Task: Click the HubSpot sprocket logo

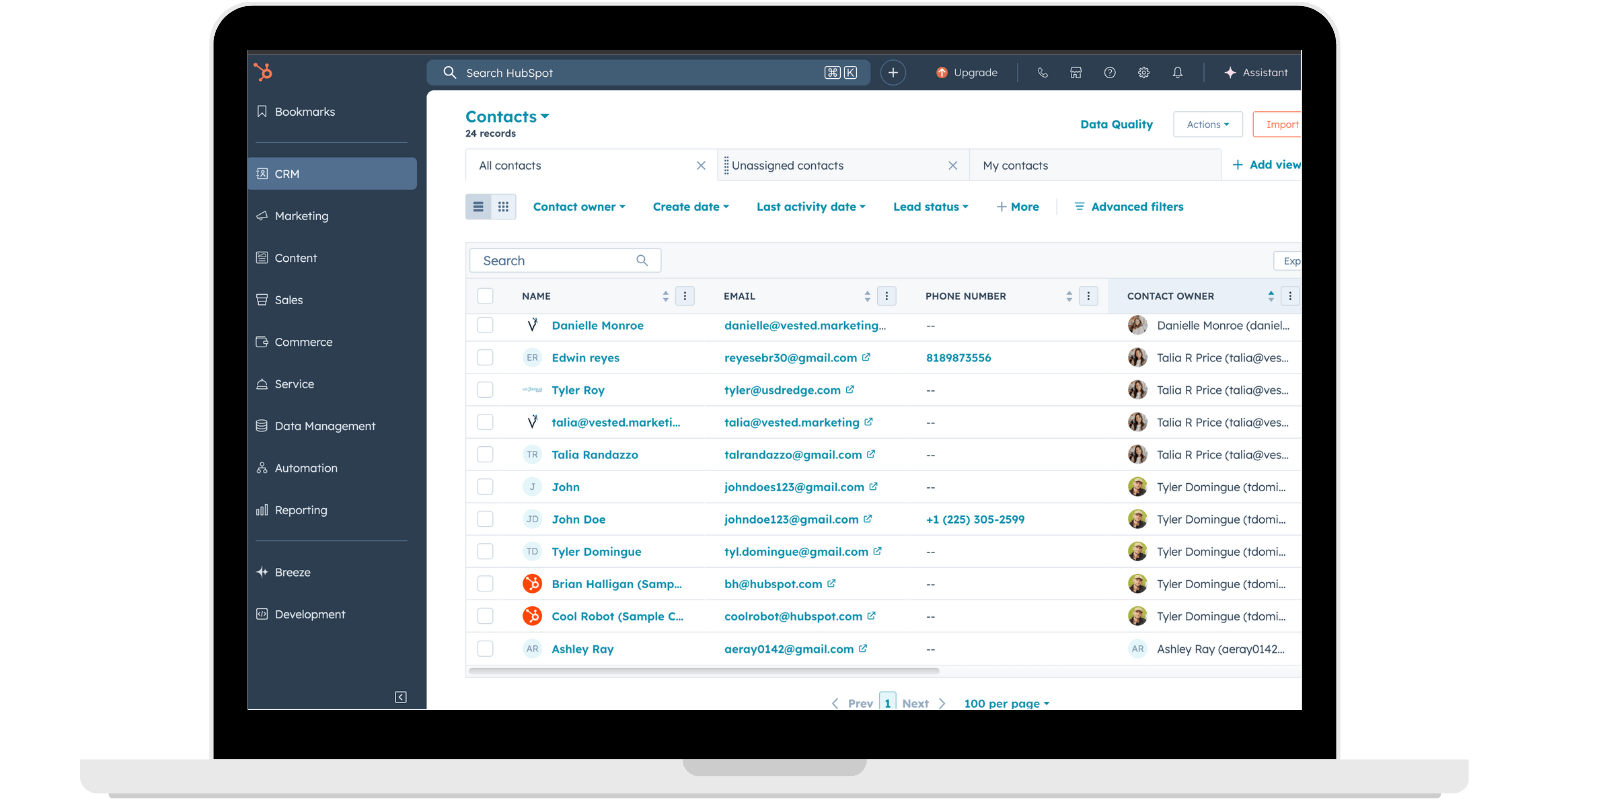Action: pos(263,72)
